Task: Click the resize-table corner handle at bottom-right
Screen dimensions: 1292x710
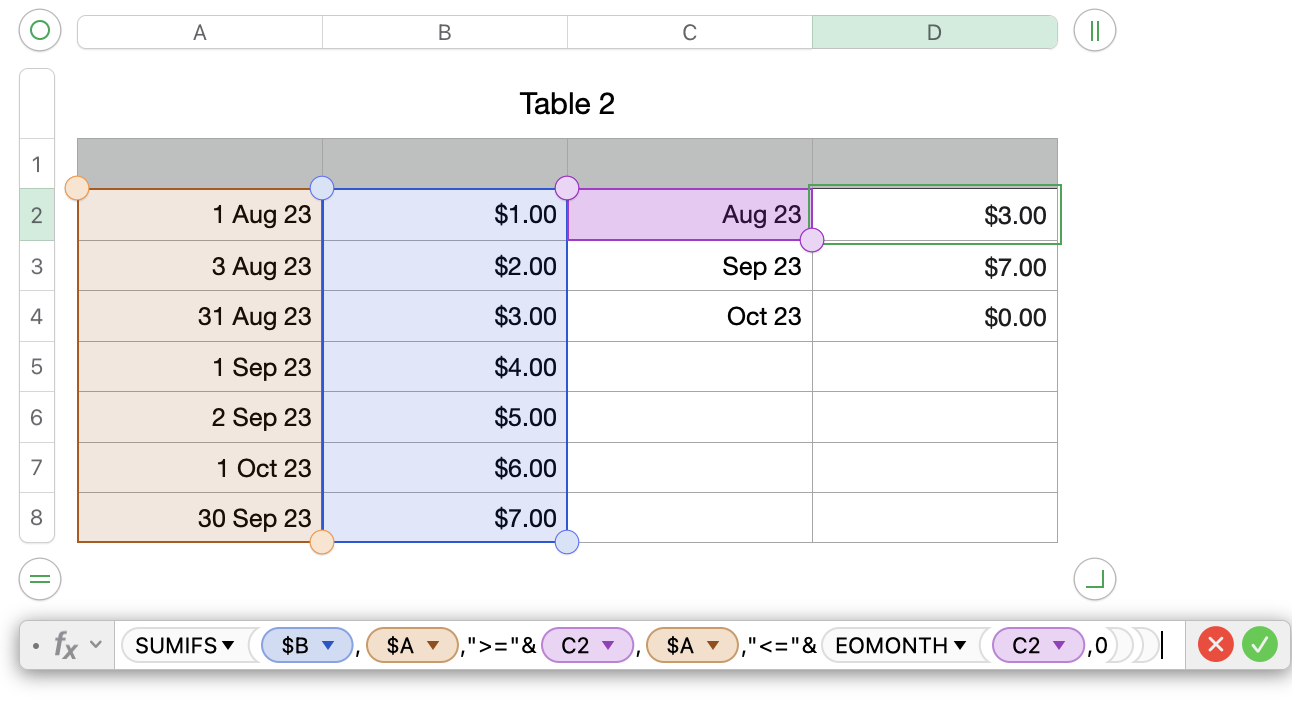Action: (1094, 578)
